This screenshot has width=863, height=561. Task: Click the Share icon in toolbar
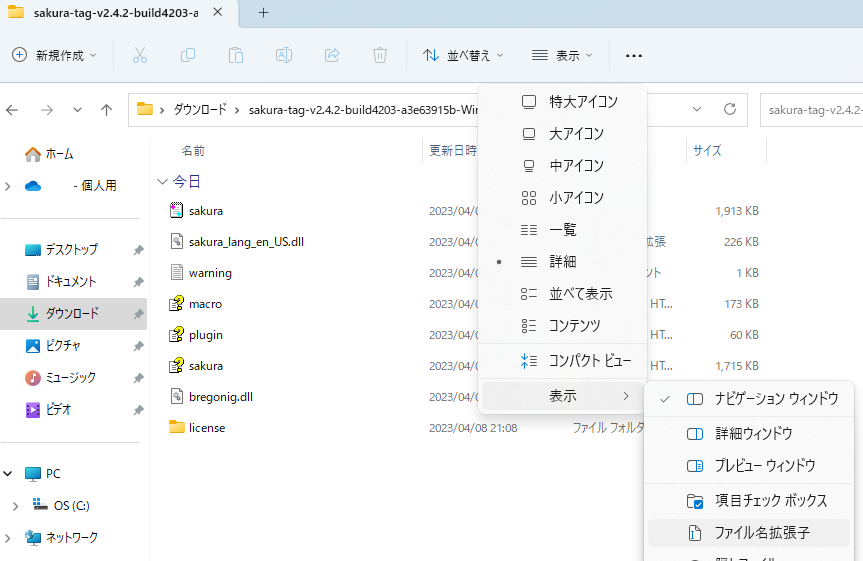(x=332, y=55)
